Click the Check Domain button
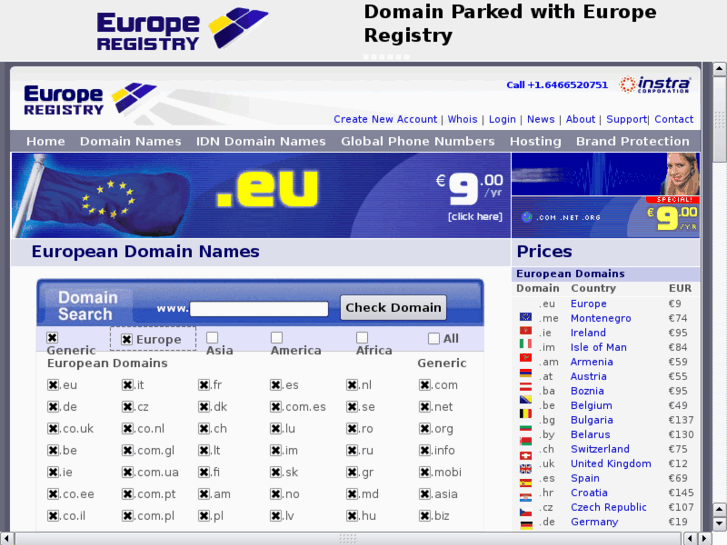 coord(393,308)
